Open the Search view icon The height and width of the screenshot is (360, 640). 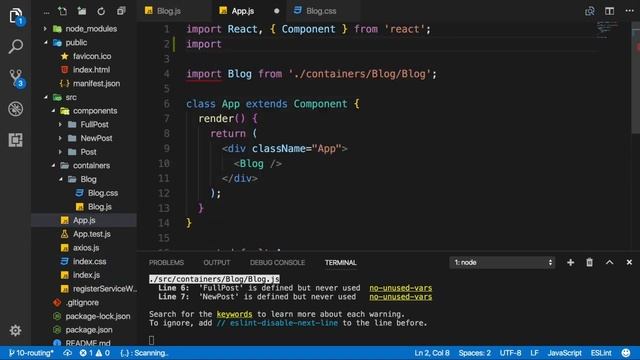16,46
